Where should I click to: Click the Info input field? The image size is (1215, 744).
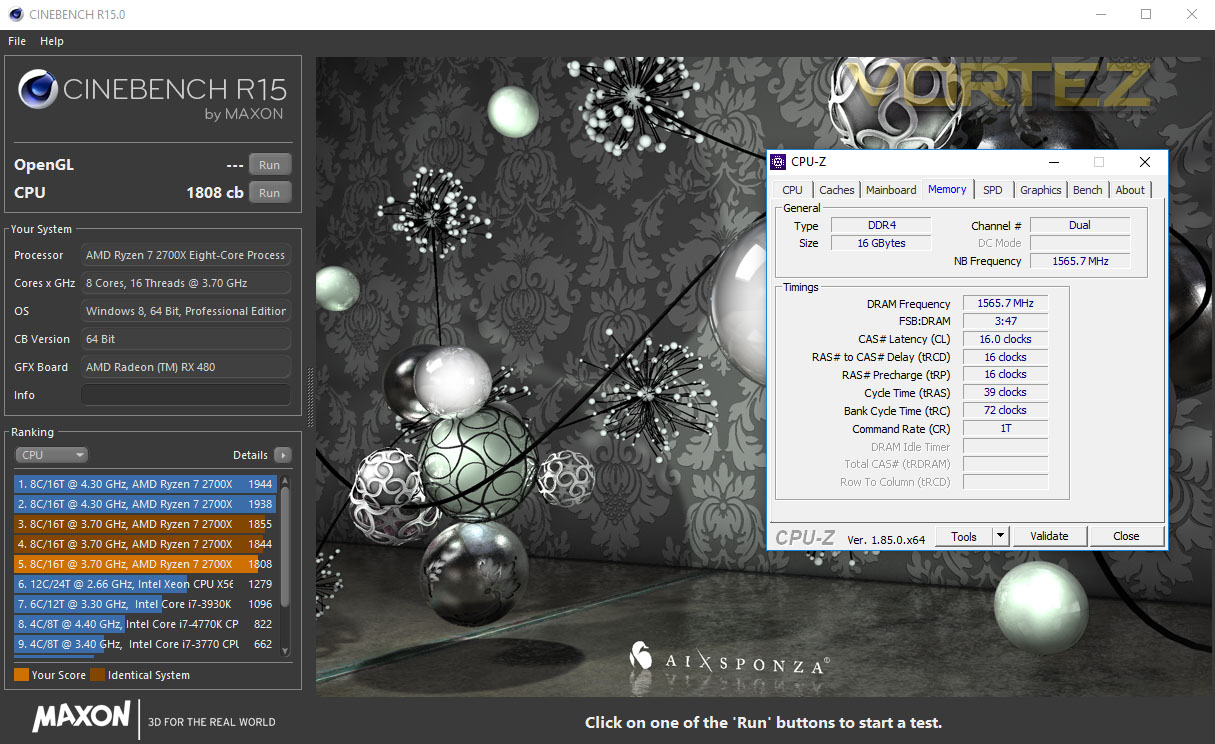point(186,395)
